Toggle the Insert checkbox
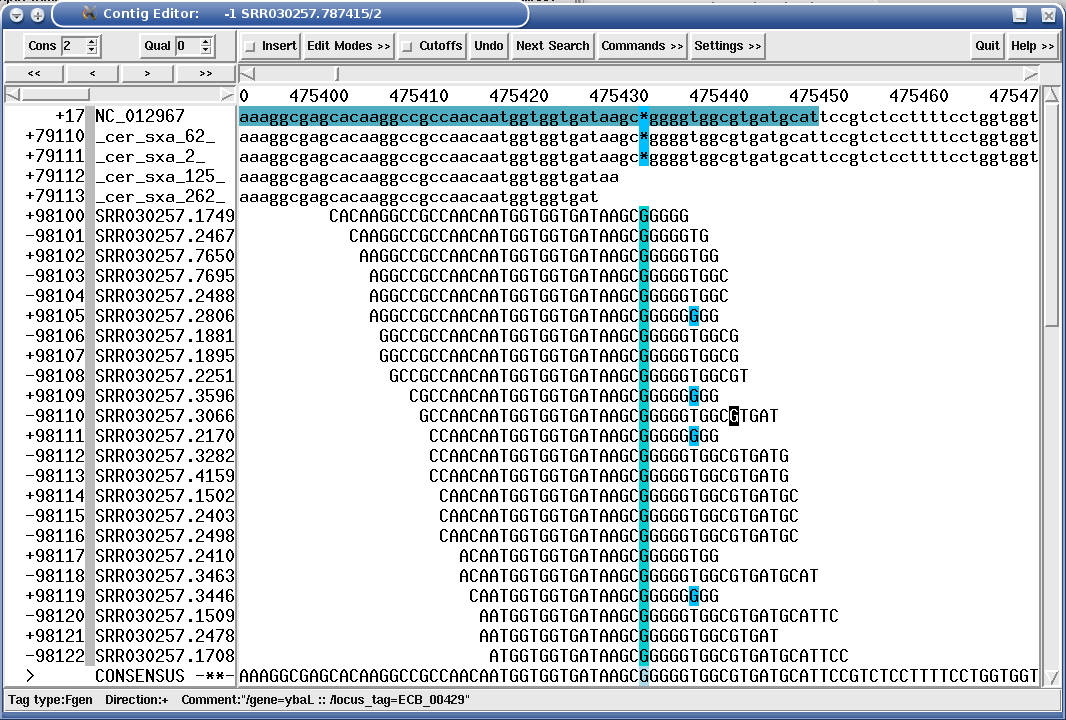1066x720 pixels. pos(250,46)
